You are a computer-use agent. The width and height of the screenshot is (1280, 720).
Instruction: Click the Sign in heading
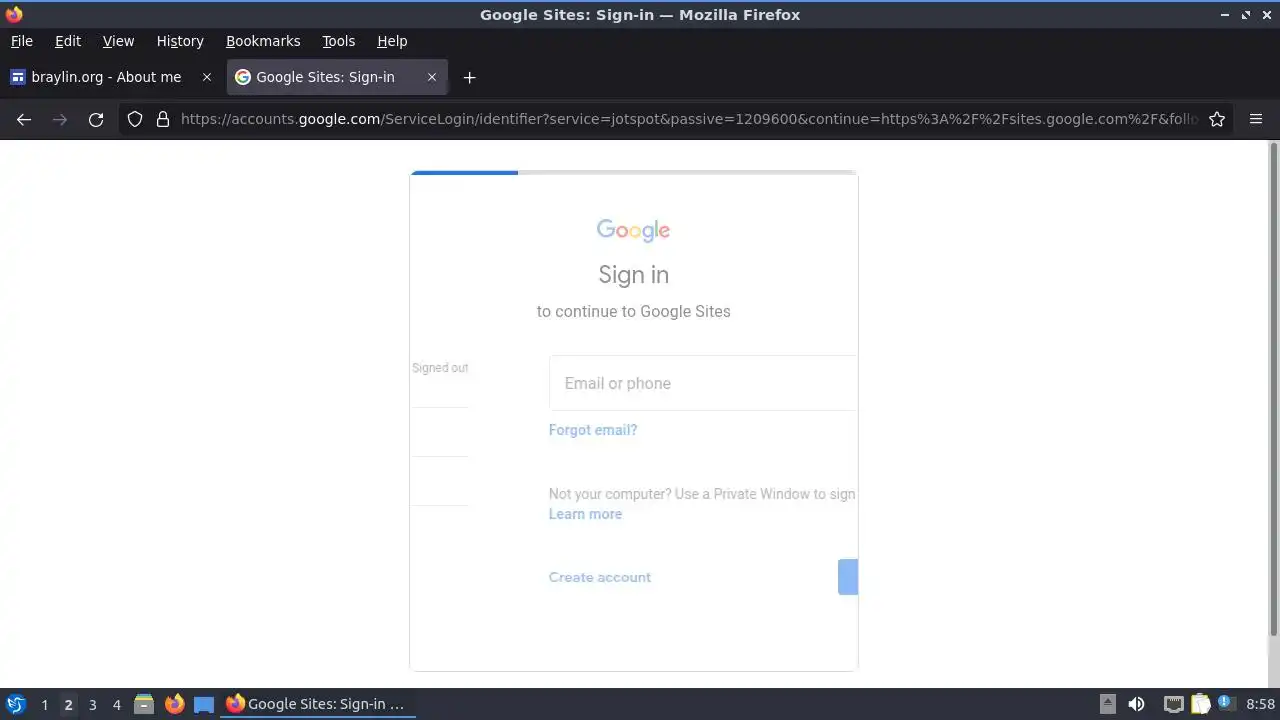634,275
